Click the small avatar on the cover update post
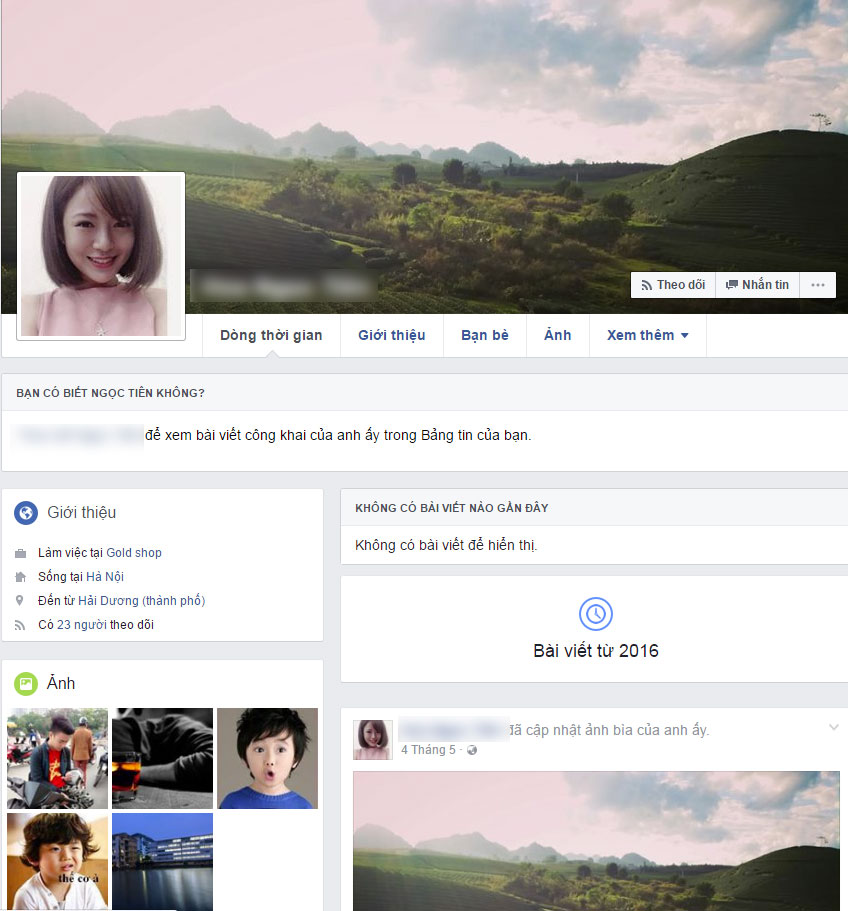The image size is (848, 911). pos(373,740)
